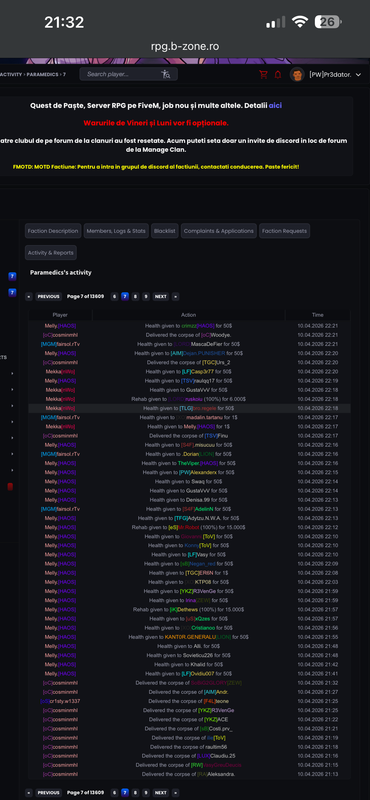Open [sB]cr1sty.w1337 in Player column

pos(60,702)
